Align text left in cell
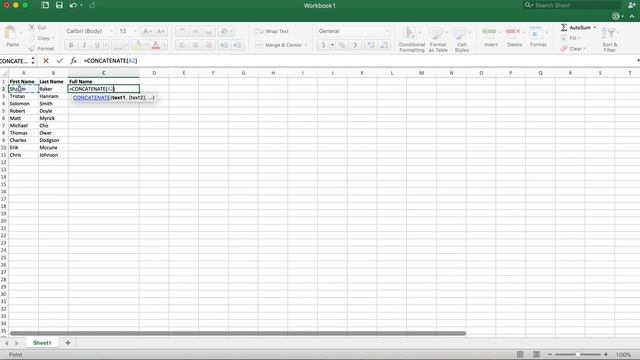The width and height of the screenshot is (640, 360). pos(182,44)
